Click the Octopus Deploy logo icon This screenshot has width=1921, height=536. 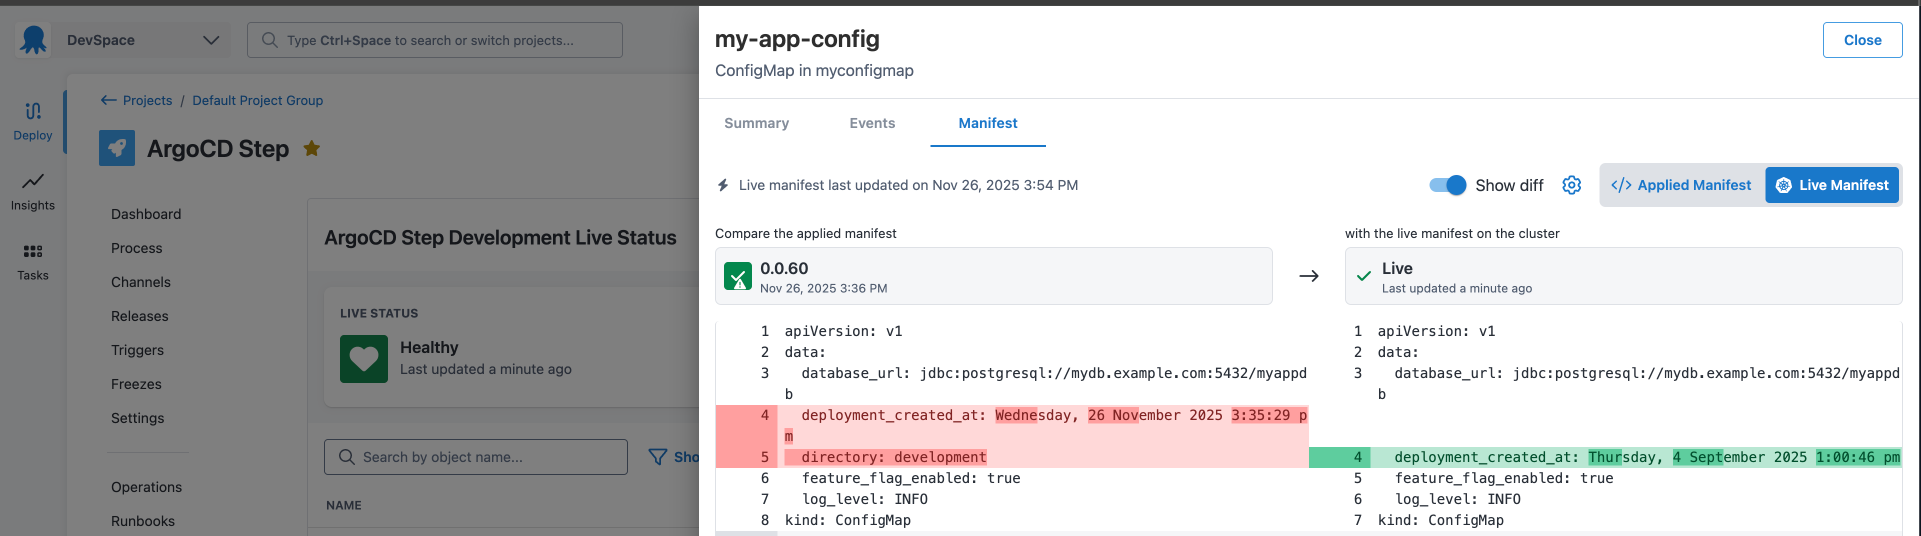coord(33,40)
